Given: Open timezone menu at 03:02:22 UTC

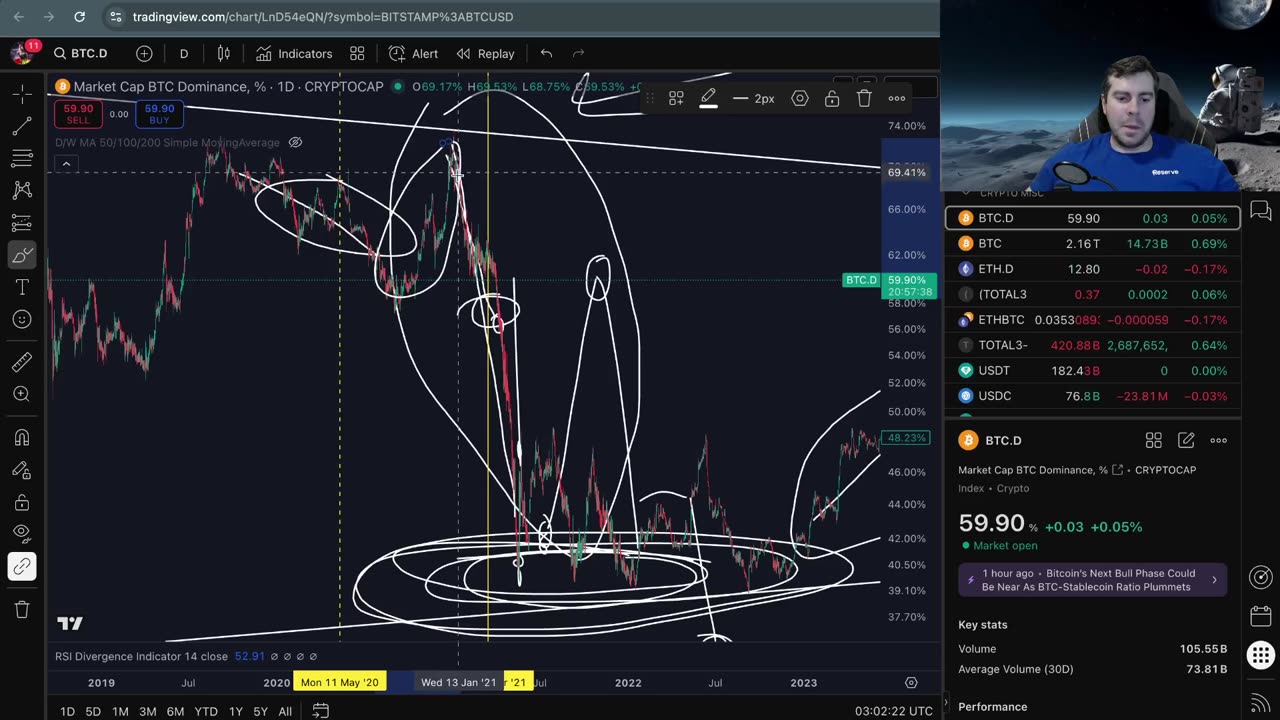Looking at the screenshot, I should pyautogui.click(x=894, y=711).
